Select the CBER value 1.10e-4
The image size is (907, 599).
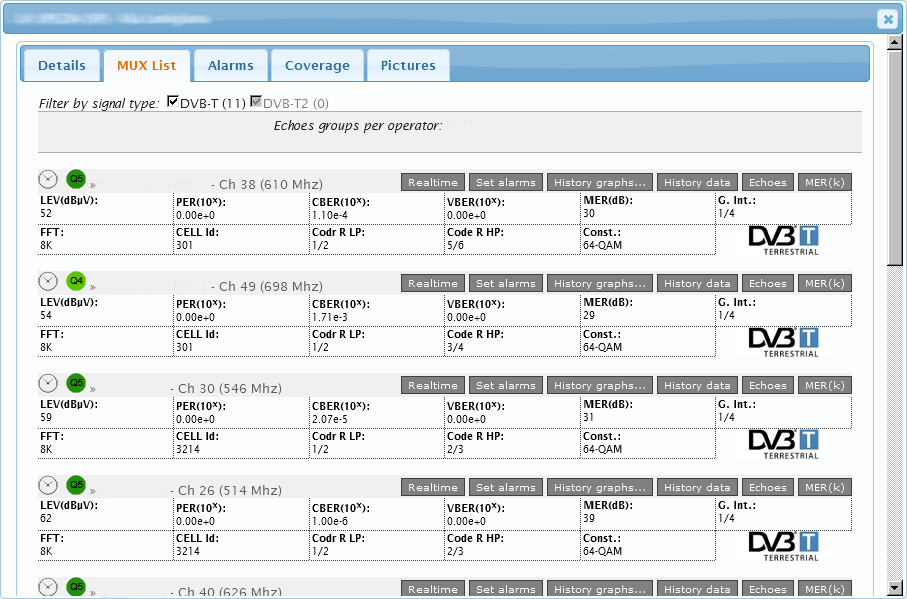pyautogui.click(x=331, y=215)
